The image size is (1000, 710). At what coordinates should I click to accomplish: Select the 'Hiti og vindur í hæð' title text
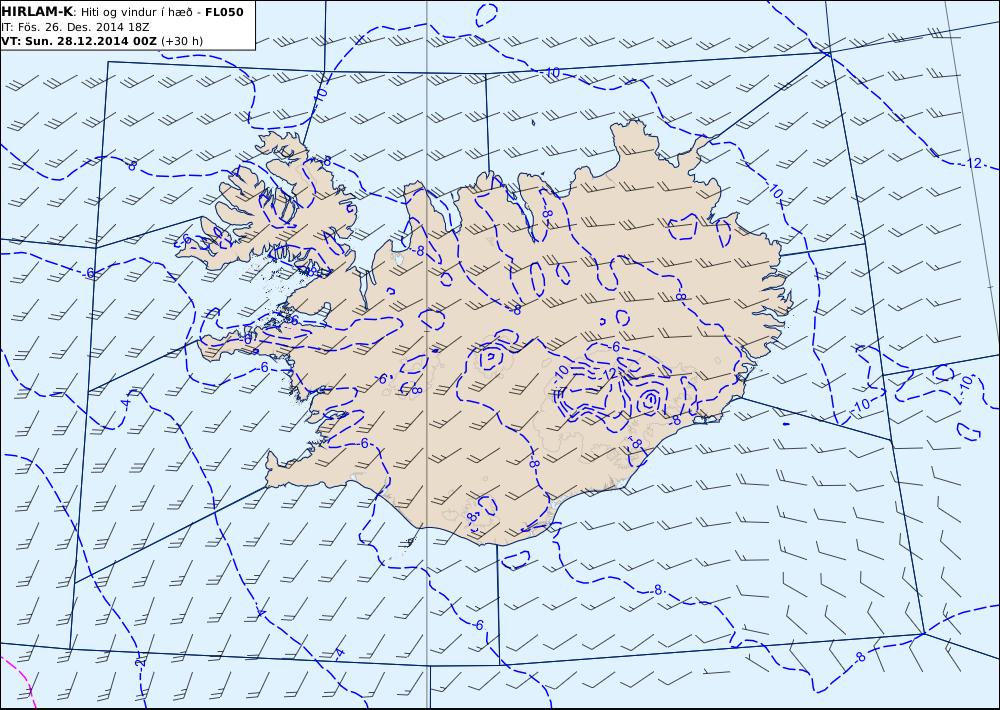136,12
